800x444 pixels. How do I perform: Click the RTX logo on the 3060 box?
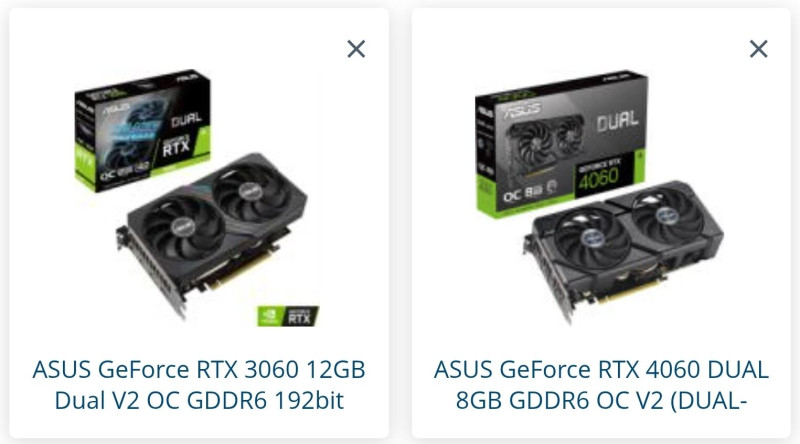[x=176, y=147]
